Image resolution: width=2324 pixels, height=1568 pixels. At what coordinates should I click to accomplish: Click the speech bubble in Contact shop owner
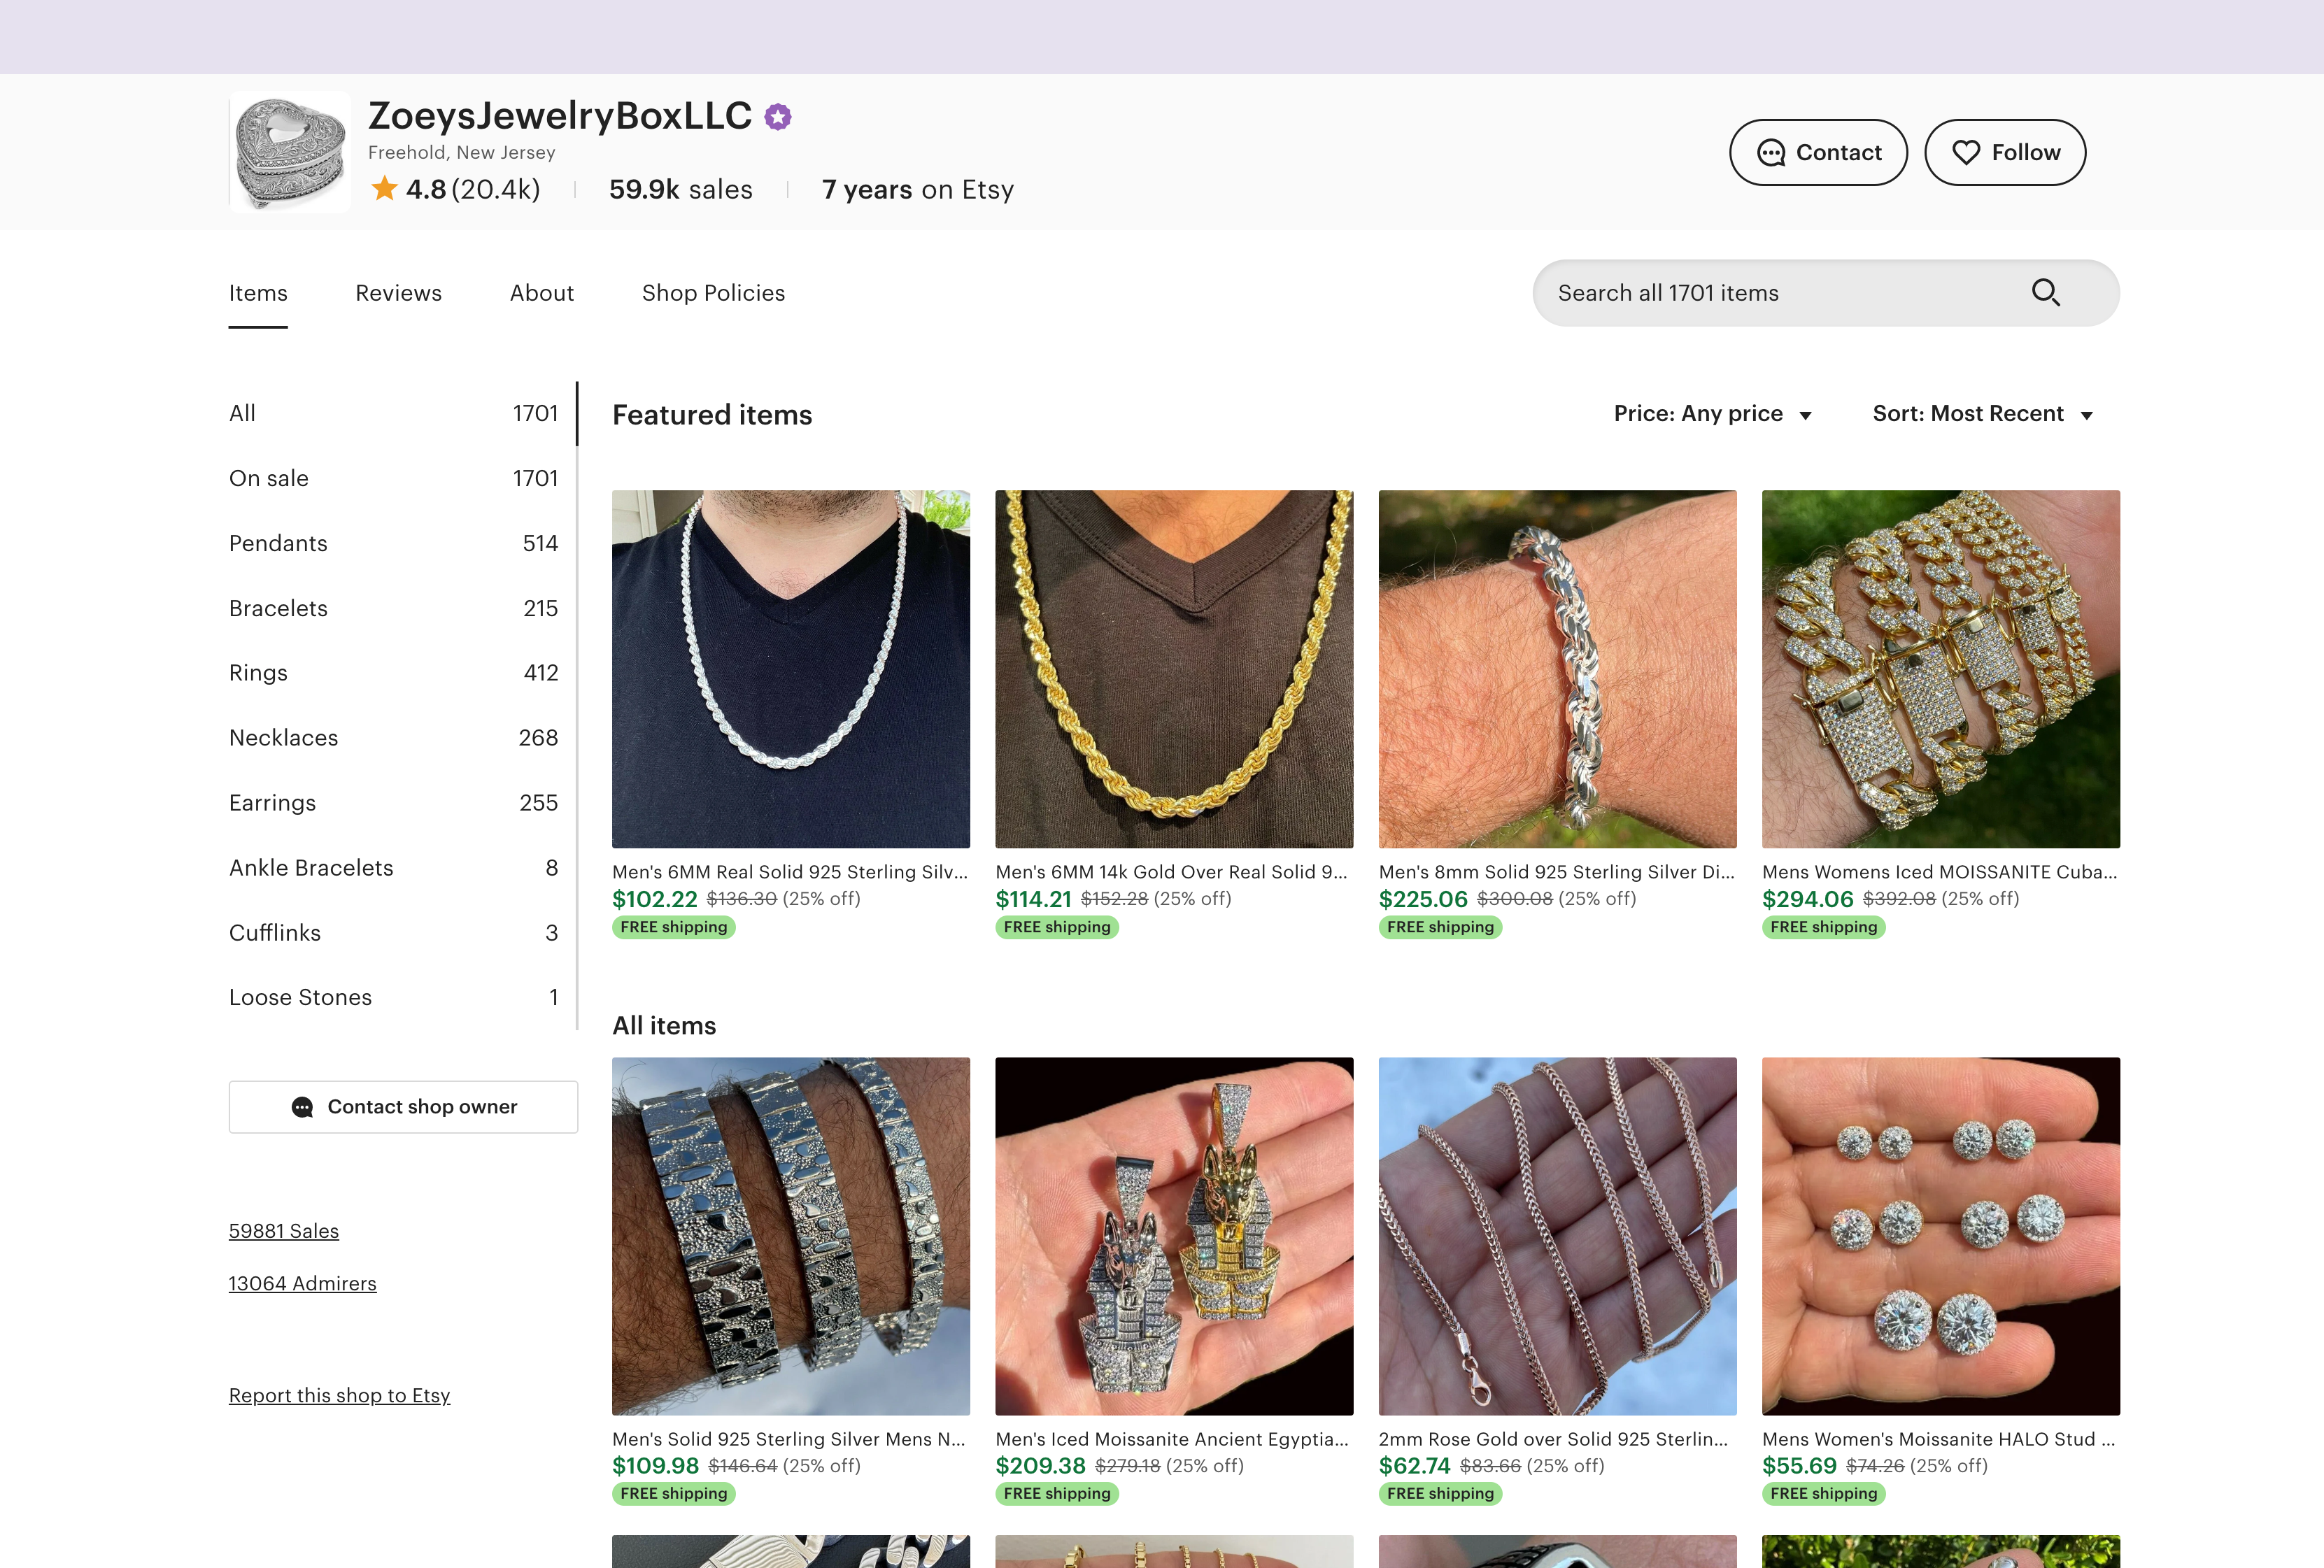[x=302, y=1107]
